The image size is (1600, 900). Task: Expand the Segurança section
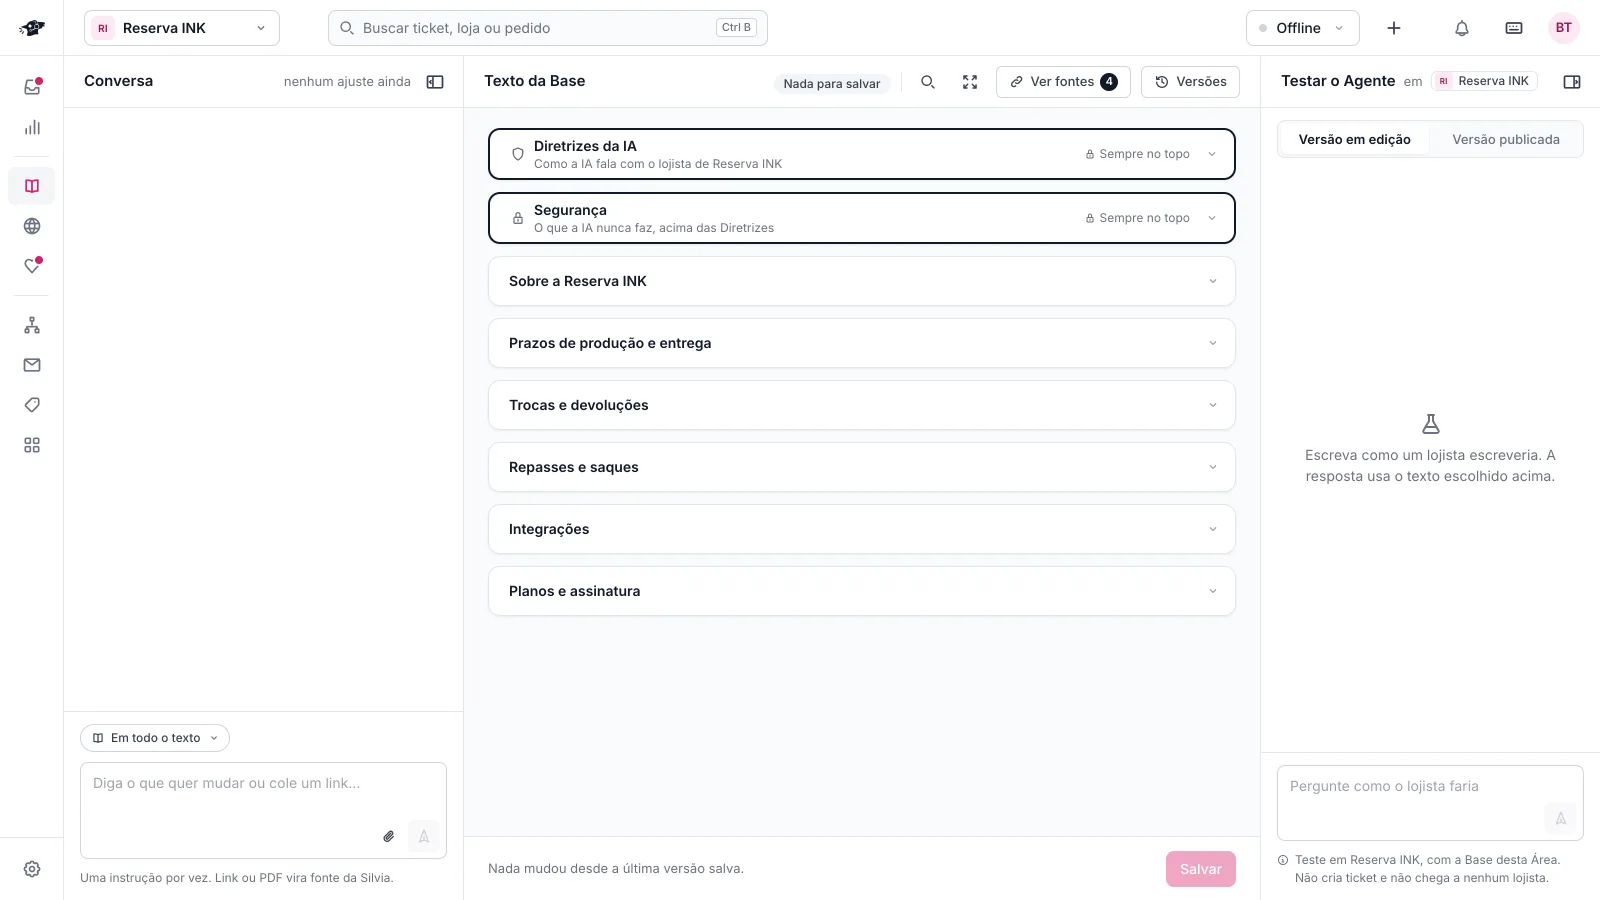pyautogui.click(x=862, y=218)
